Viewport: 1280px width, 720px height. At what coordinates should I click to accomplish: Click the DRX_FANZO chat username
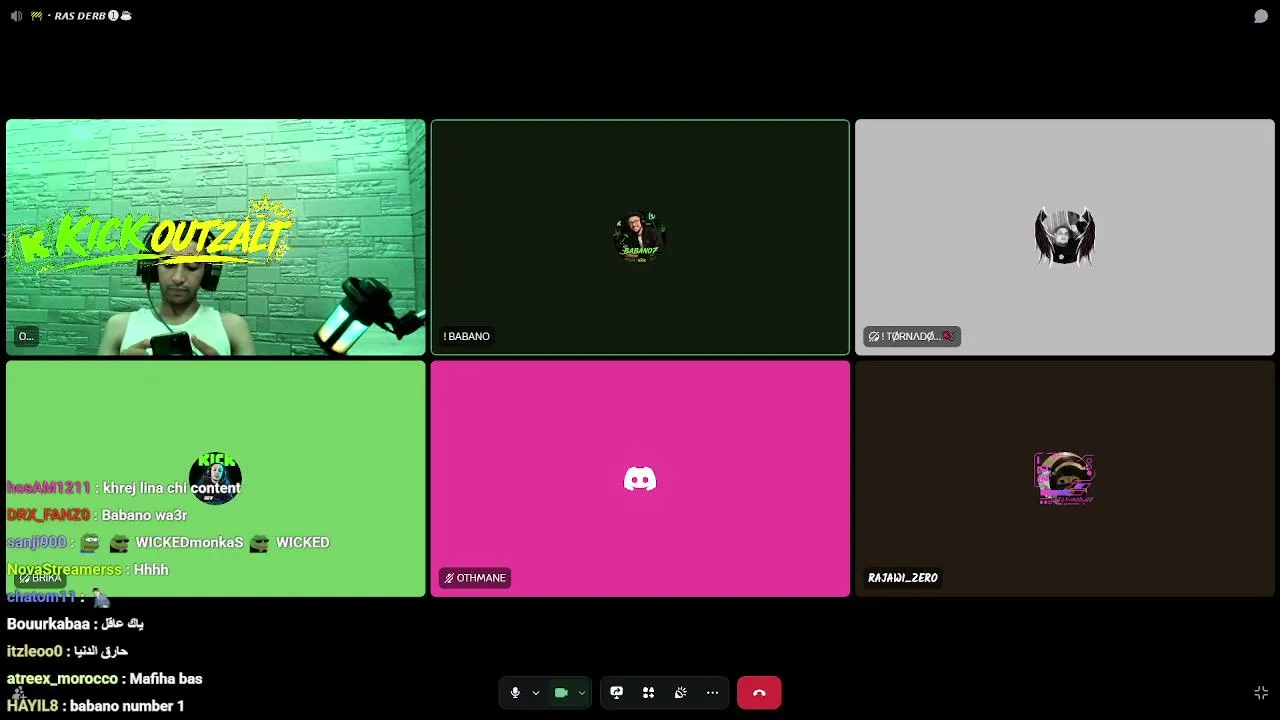[x=48, y=515]
